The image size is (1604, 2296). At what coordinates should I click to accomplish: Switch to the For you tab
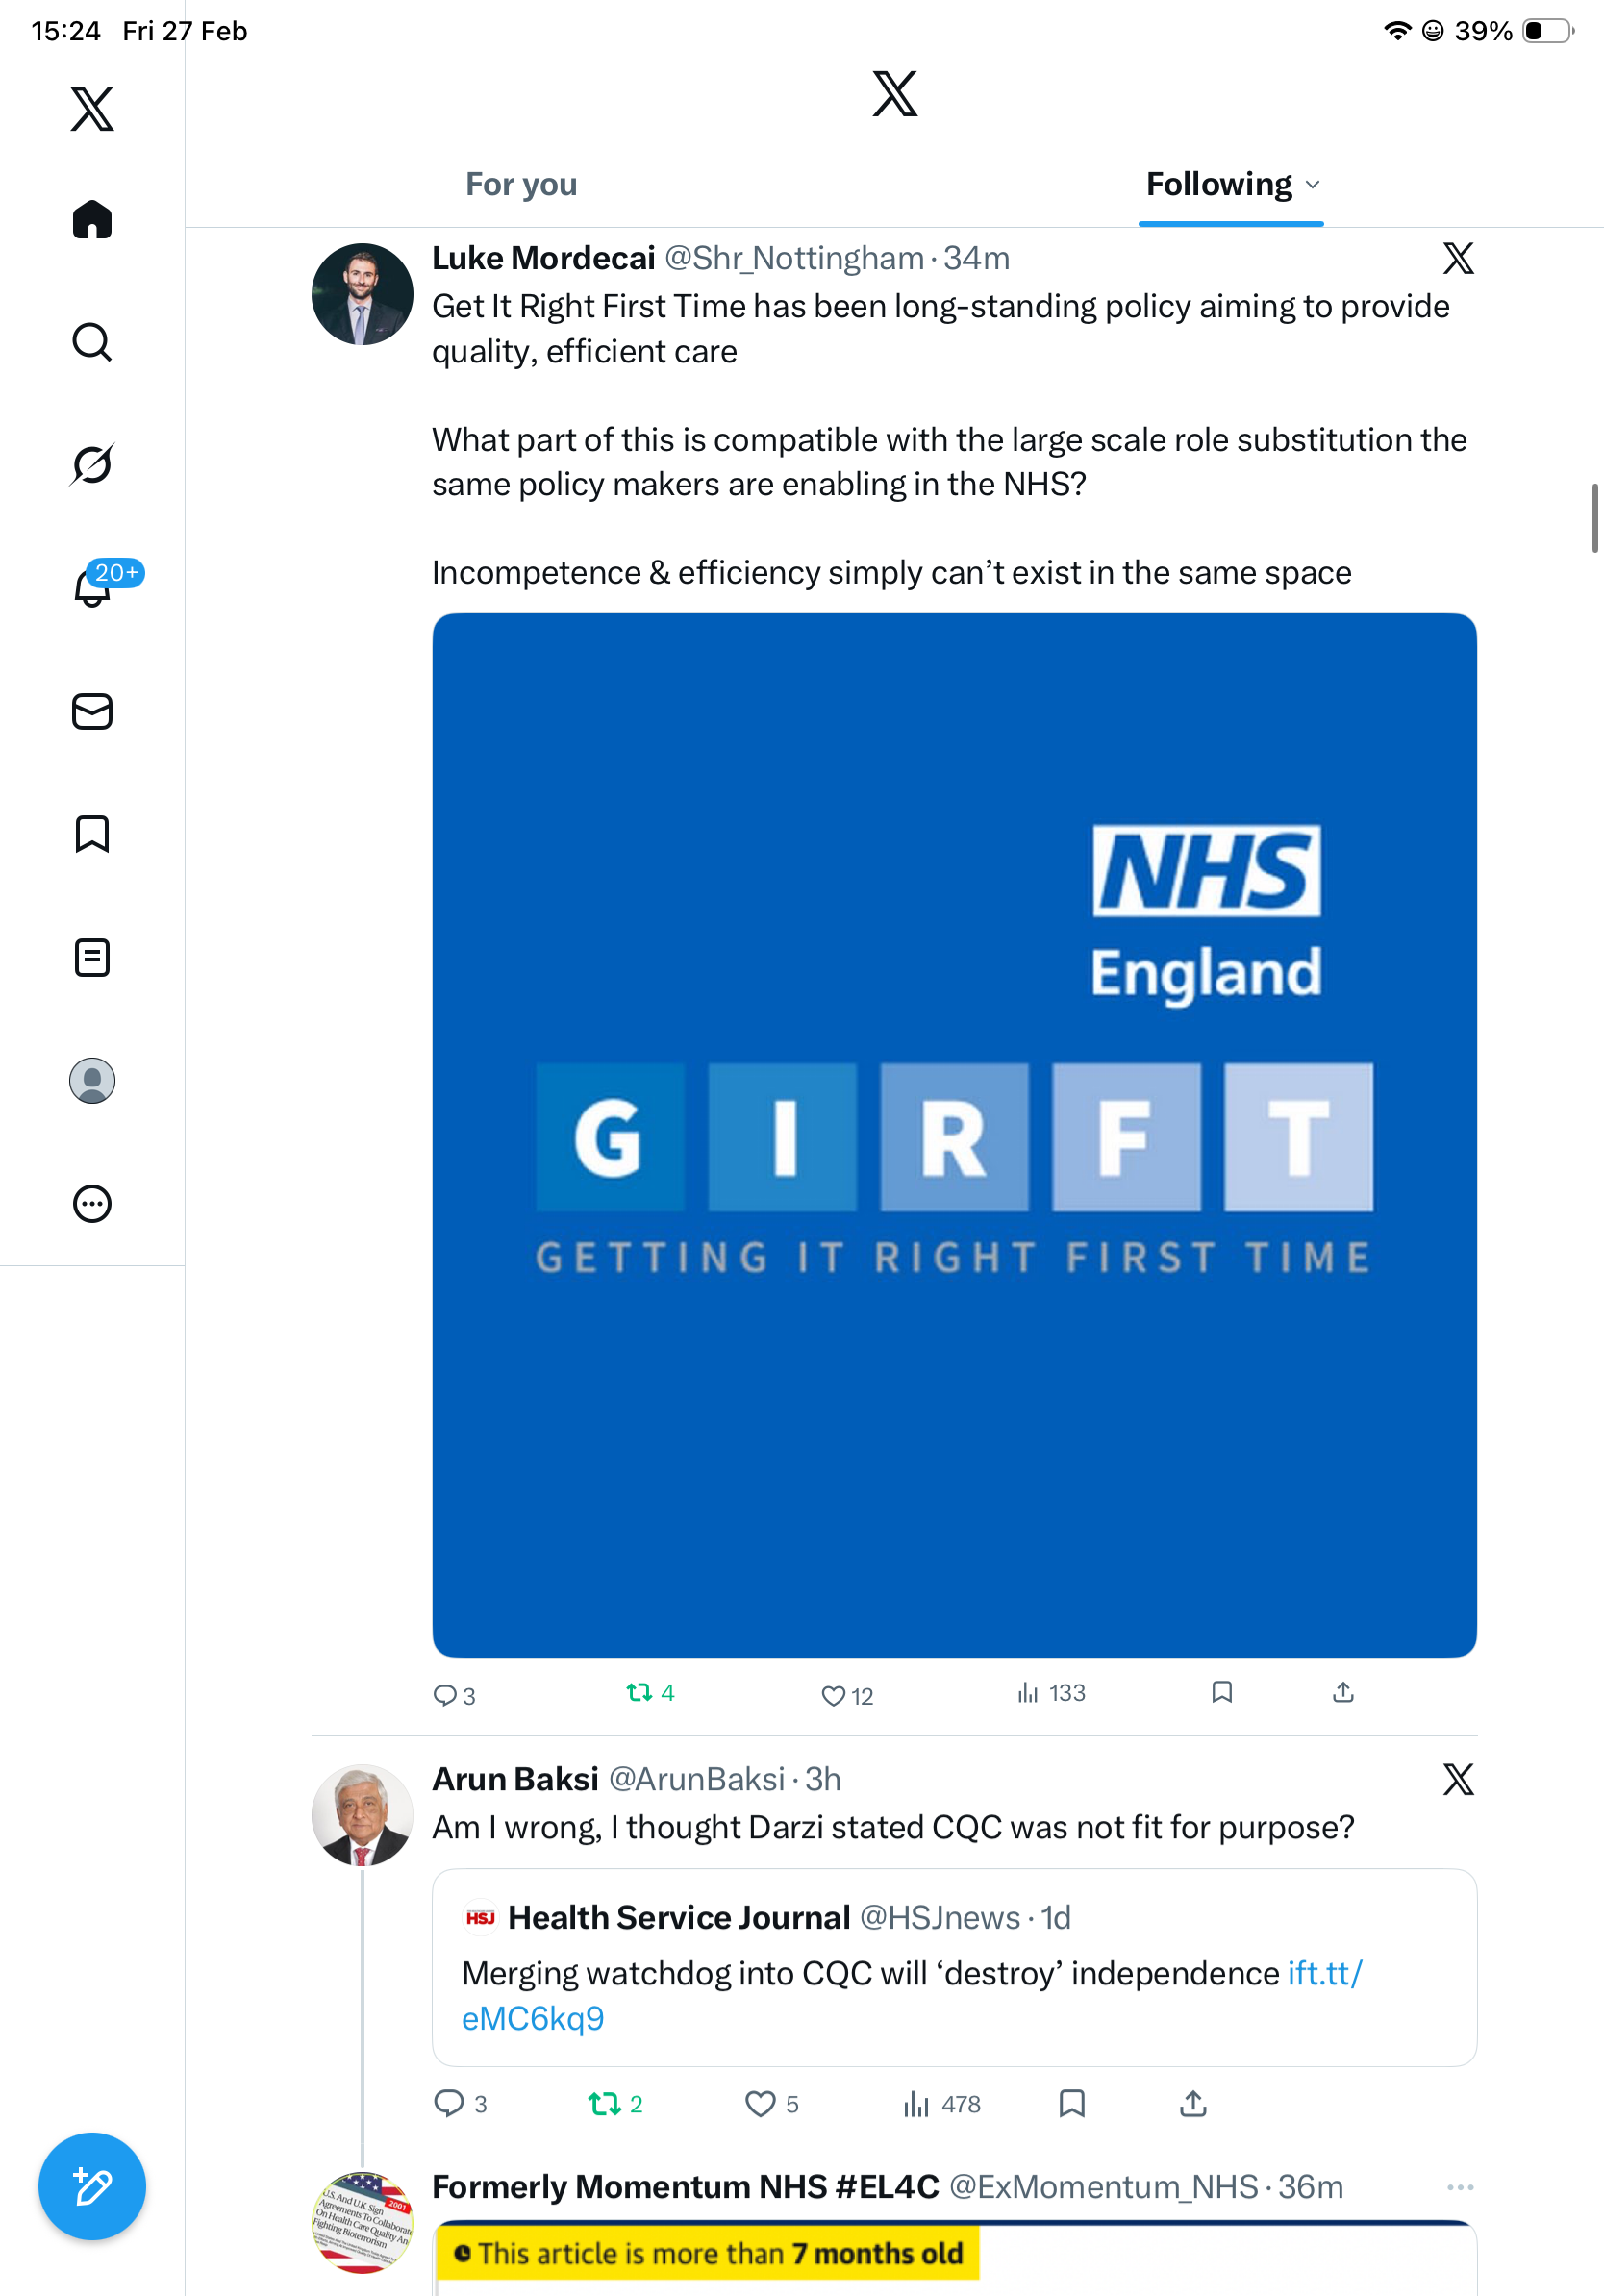click(x=521, y=185)
